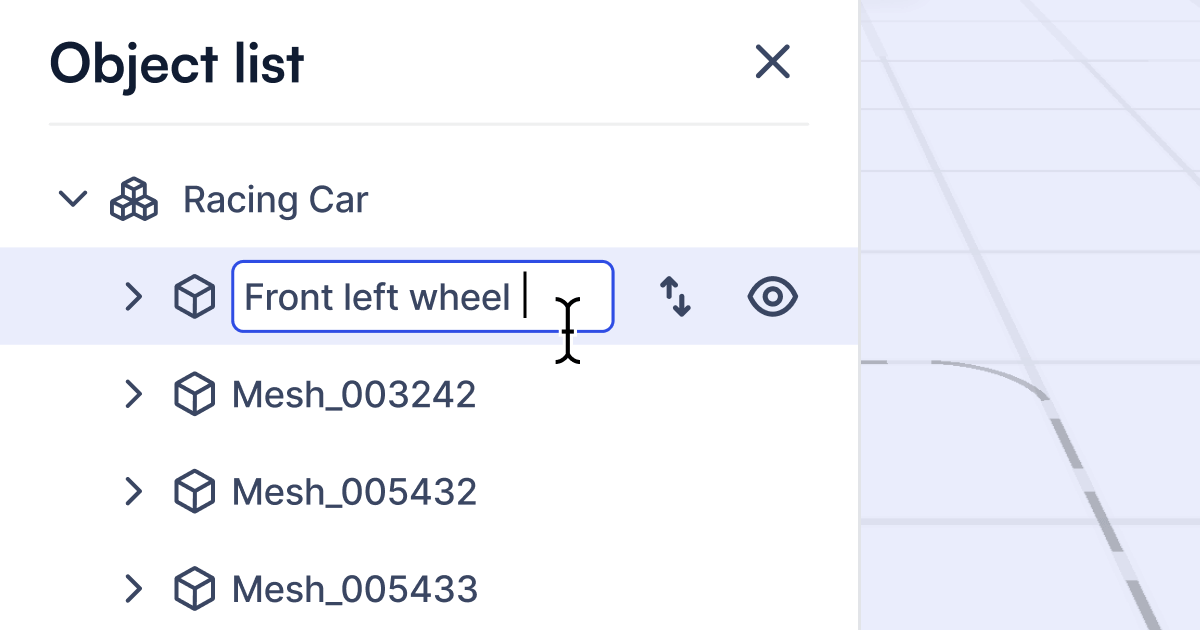Screen dimensions: 1200x630
Task: Select the Mesh_005432 tree item
Action: 354,491
